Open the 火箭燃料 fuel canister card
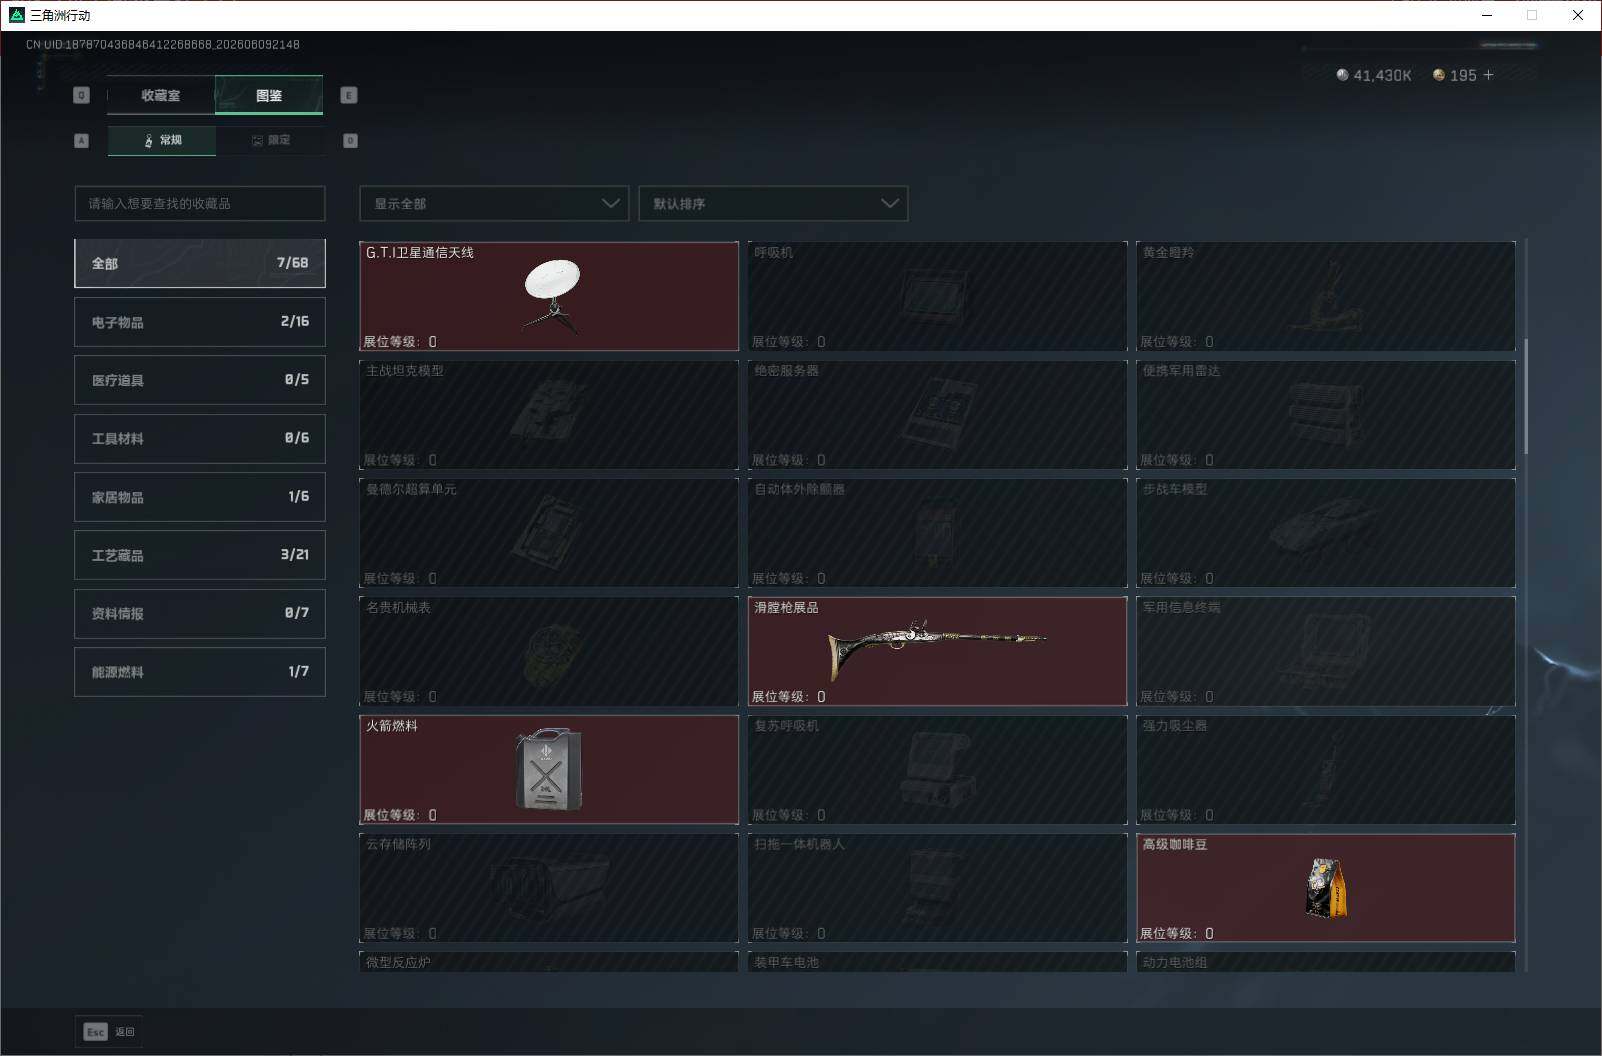This screenshot has width=1602, height=1056. tap(549, 769)
